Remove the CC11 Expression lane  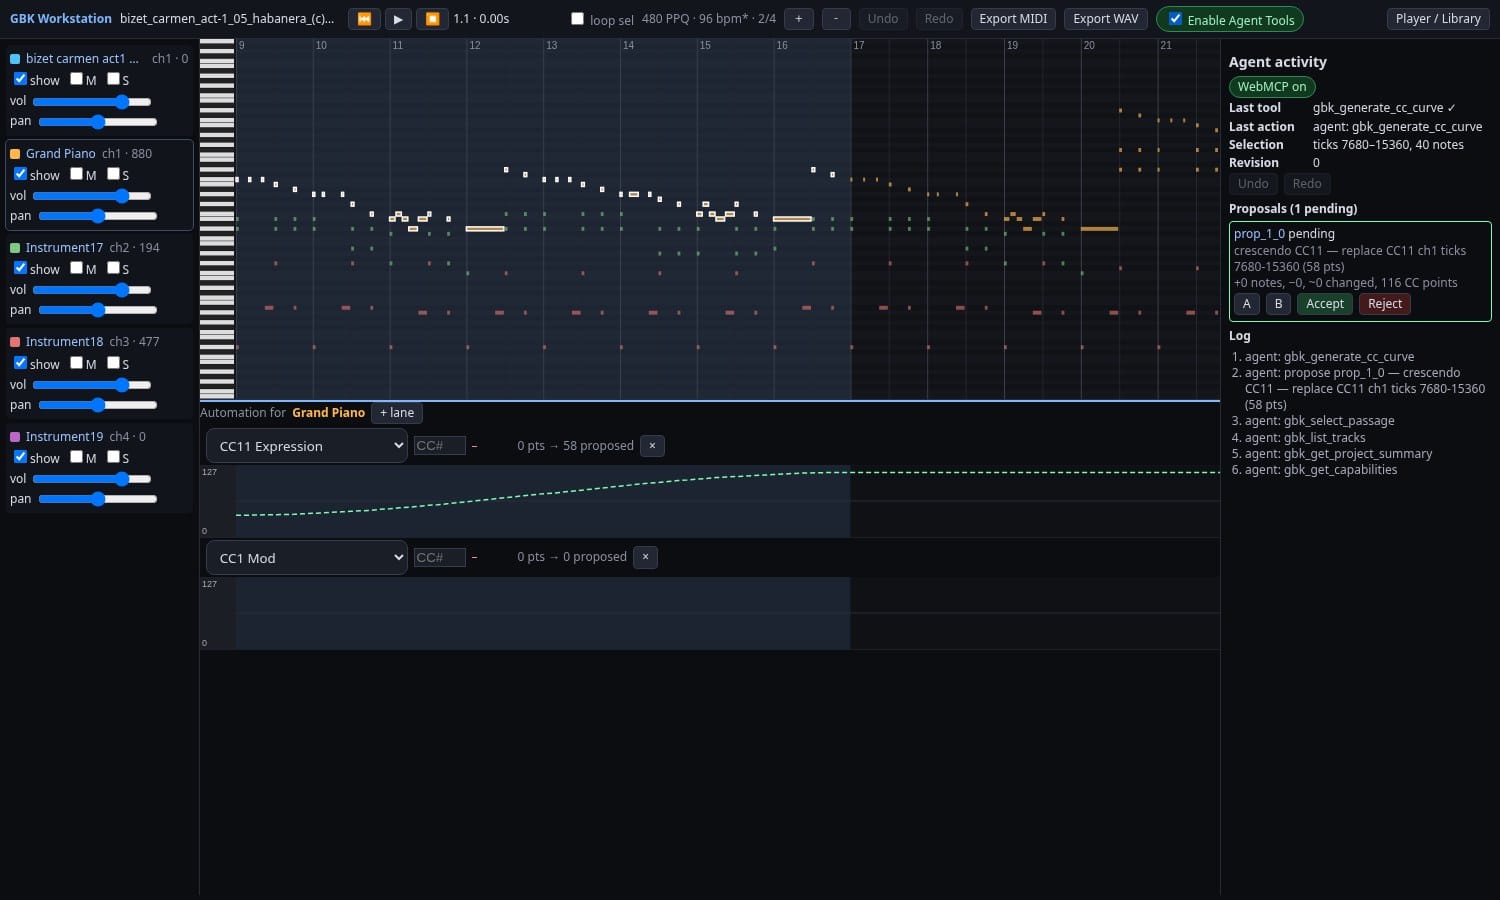point(652,446)
